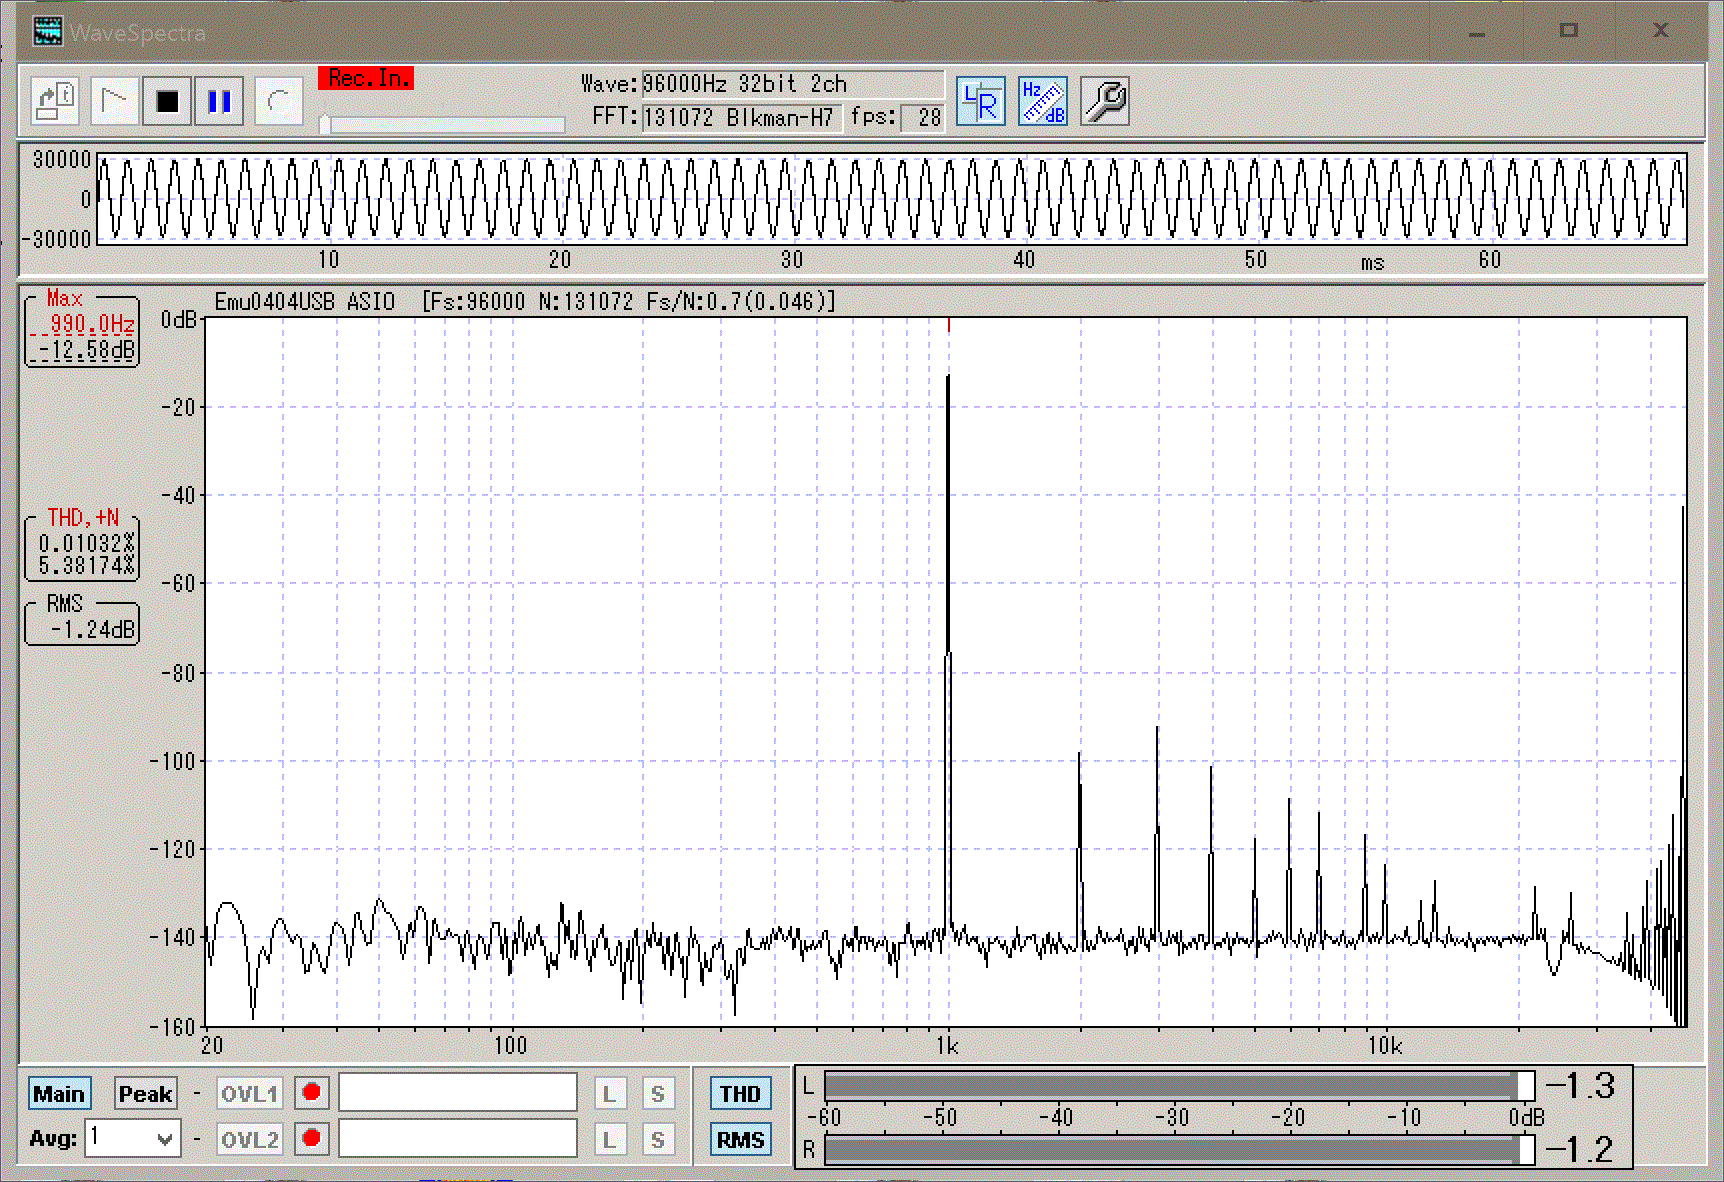Viewport: 1724px width, 1182px height.
Task: Click the L button in OVL1 row
Action: click(609, 1093)
